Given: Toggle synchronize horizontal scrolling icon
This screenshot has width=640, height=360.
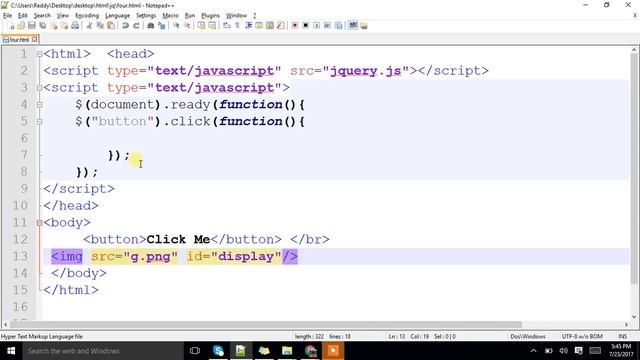Looking at the screenshot, I should click(x=212, y=26).
